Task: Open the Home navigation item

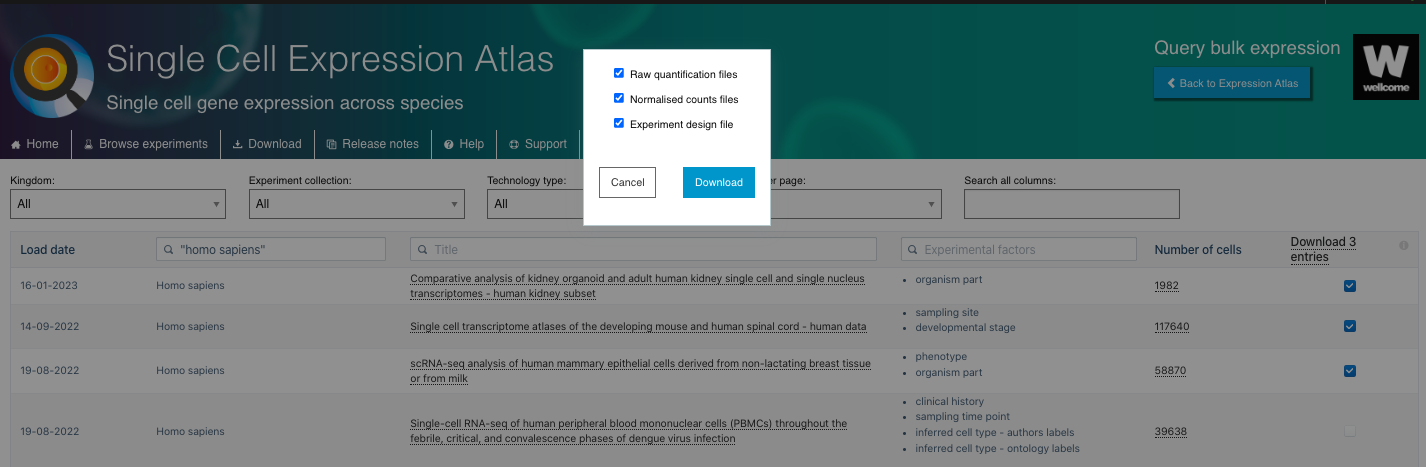Action: 35,144
